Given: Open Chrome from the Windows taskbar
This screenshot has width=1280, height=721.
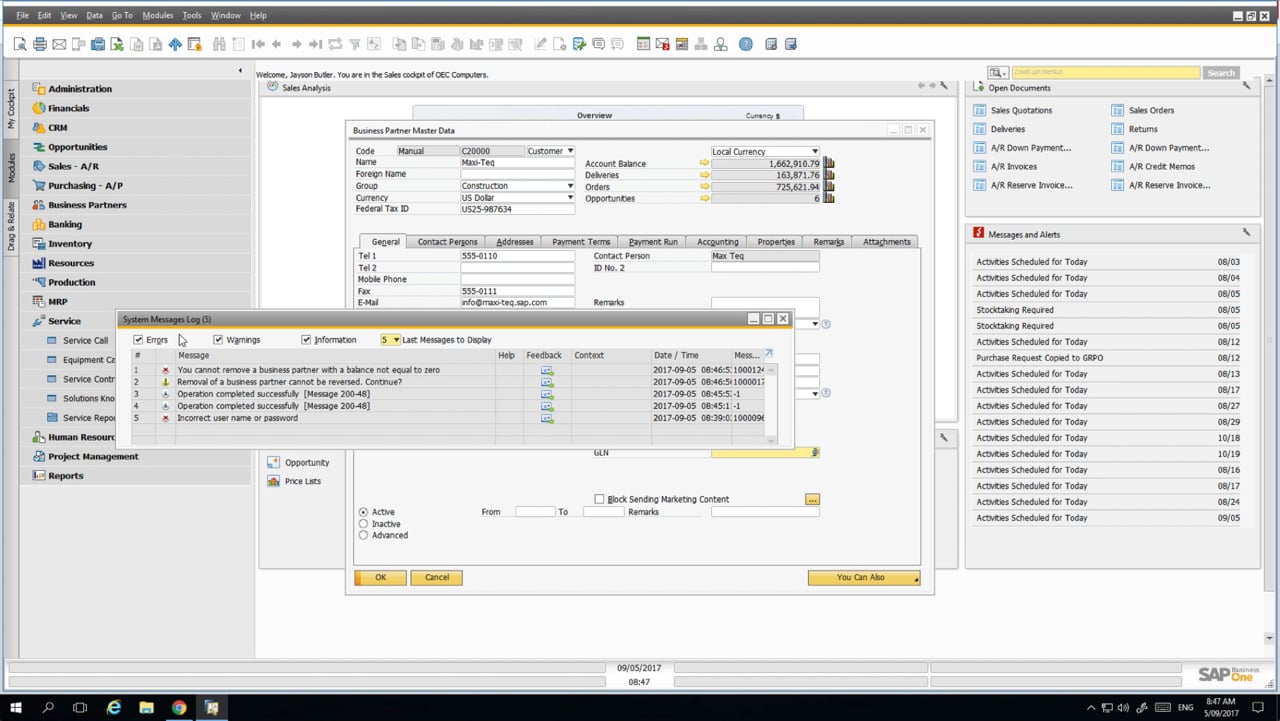Looking at the screenshot, I should [x=179, y=707].
